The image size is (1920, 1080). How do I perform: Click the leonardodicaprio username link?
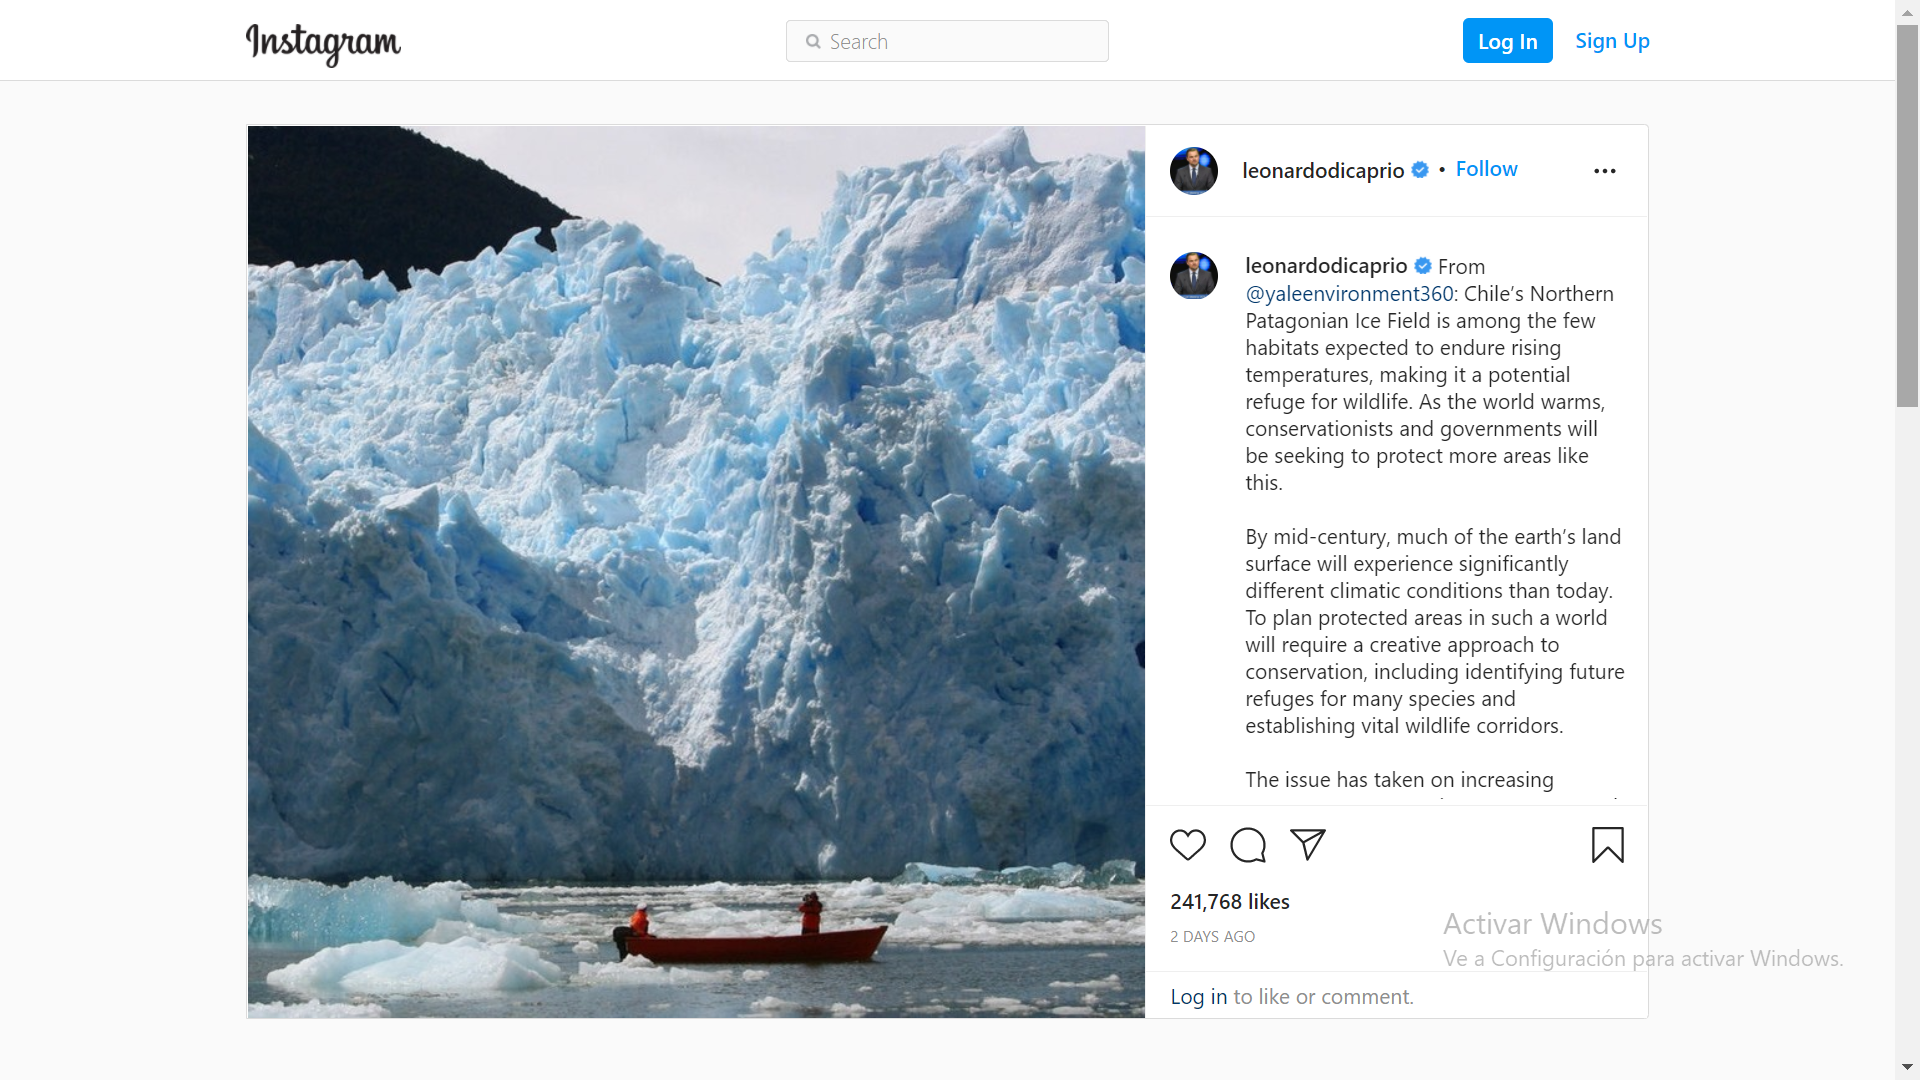point(1324,265)
